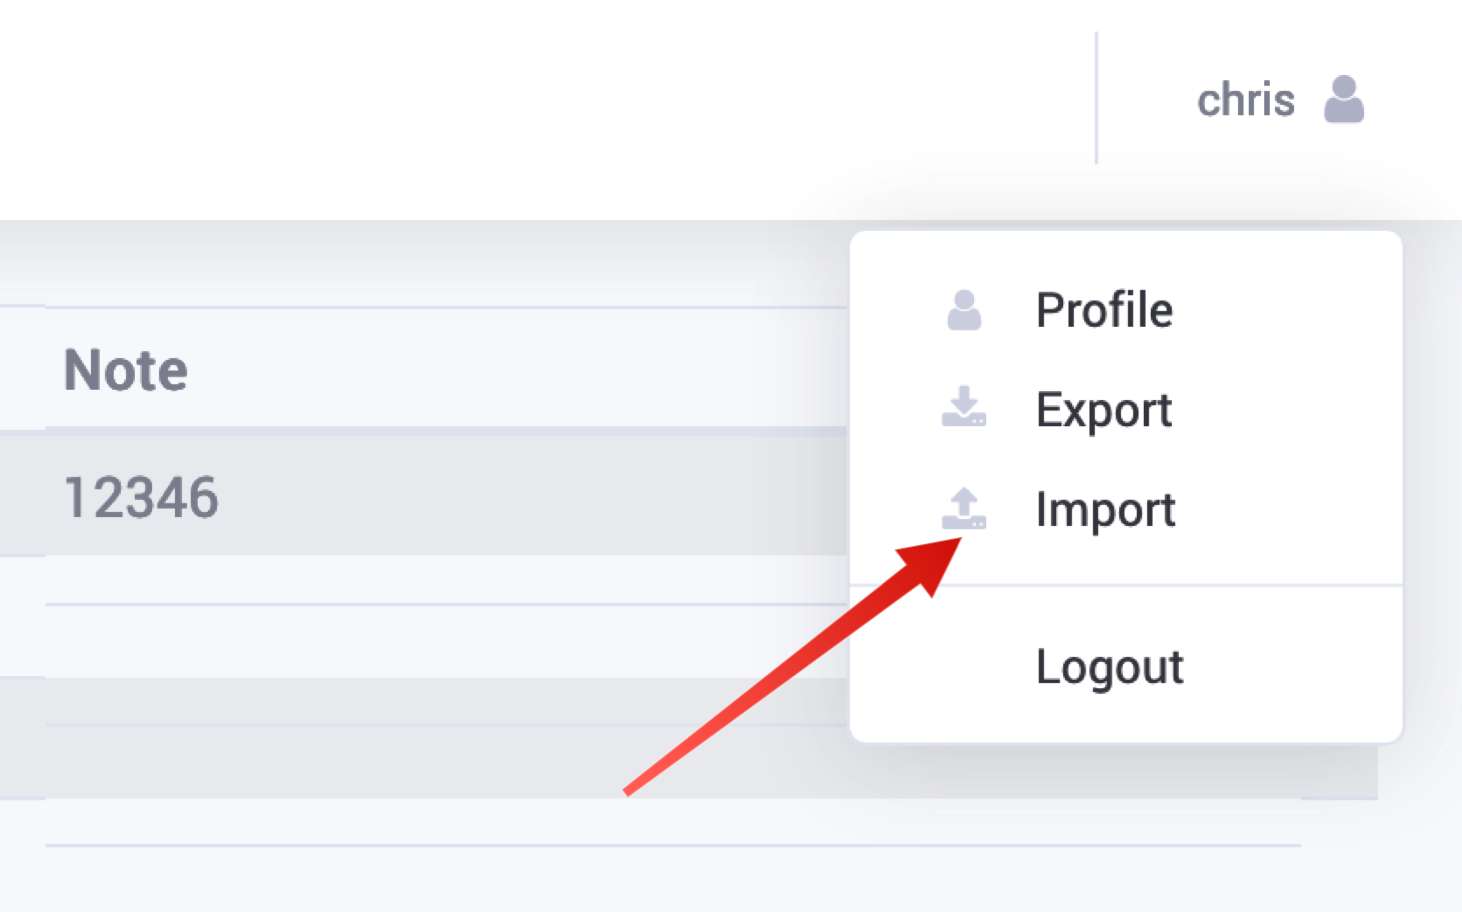Click the Profile person icon in menu
The height and width of the screenshot is (912, 1462).
coord(964,310)
